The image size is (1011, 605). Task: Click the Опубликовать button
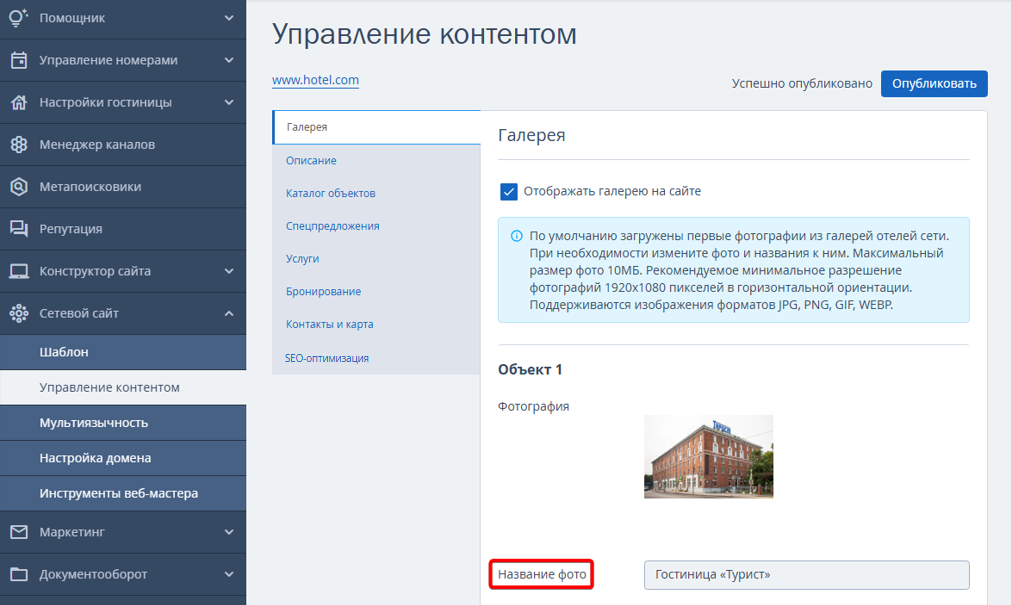[x=934, y=84]
